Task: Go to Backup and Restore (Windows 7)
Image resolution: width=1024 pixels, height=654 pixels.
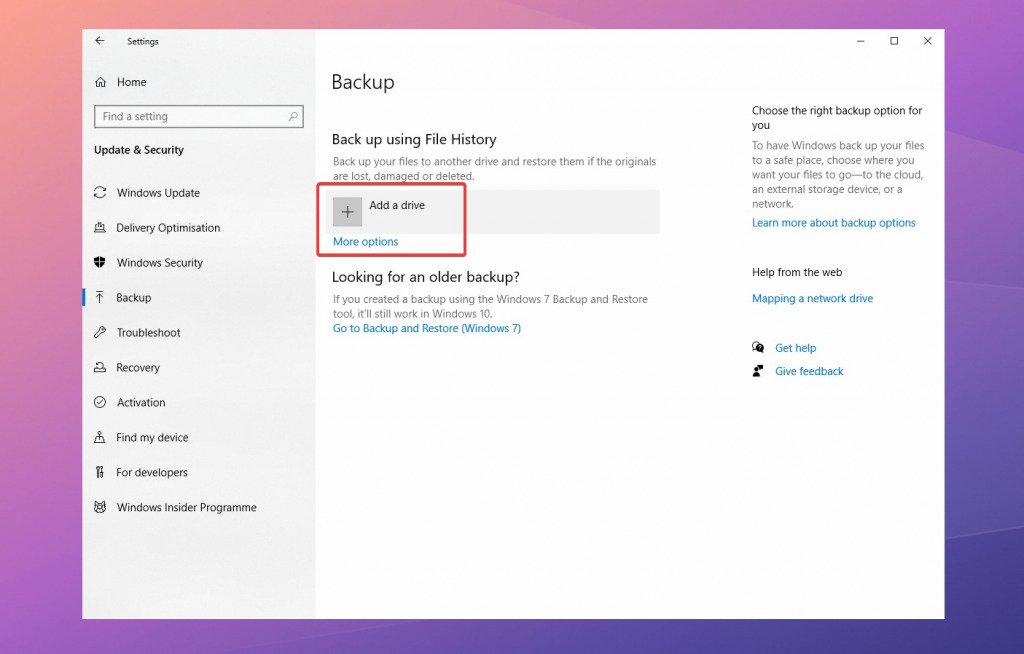Action: 427,328
